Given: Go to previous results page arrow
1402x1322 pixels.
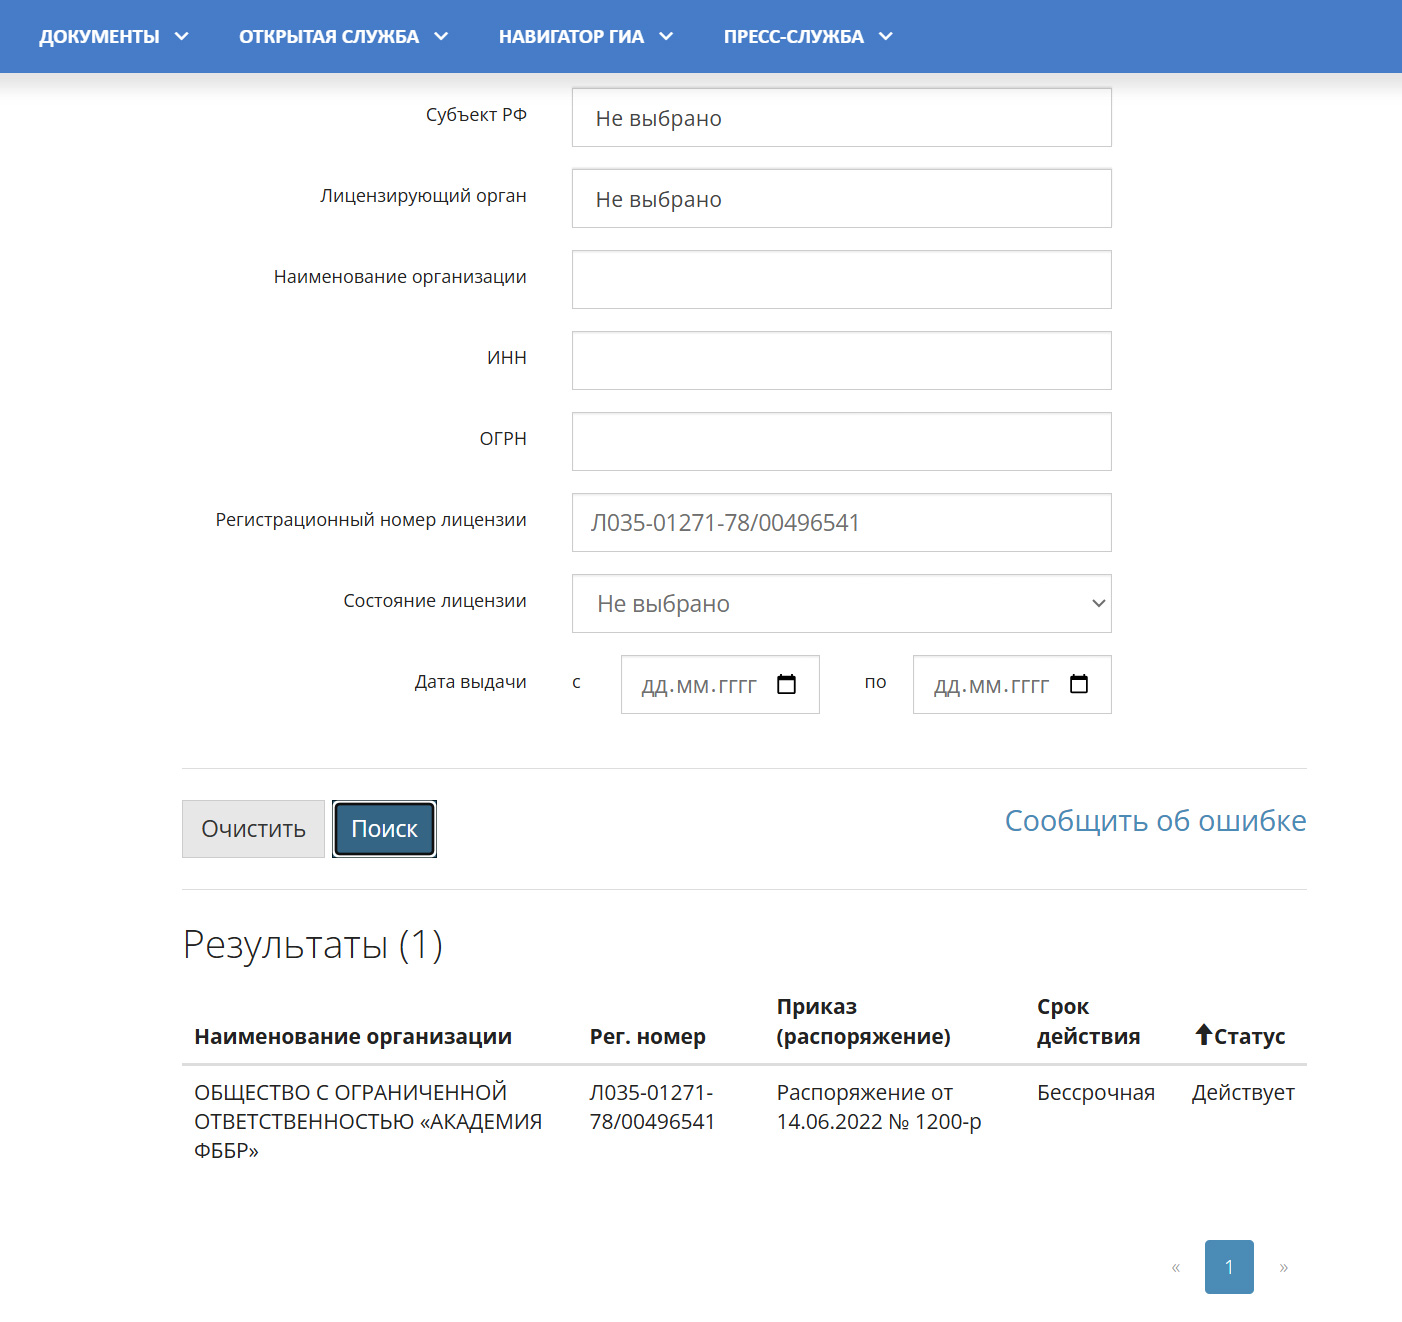Looking at the screenshot, I should pyautogui.click(x=1176, y=1267).
